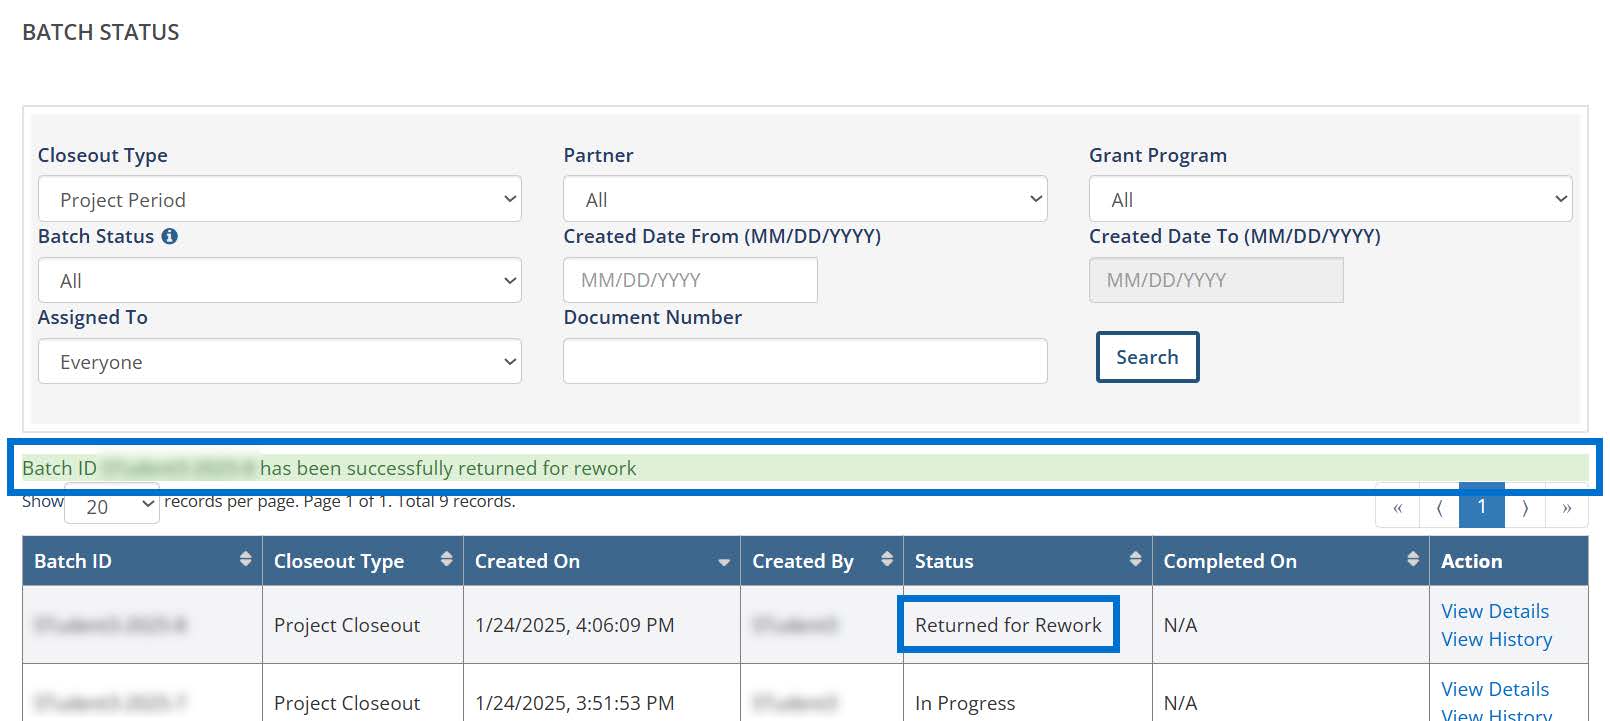Go to next page of results
The image size is (1610, 721).
pos(1525,508)
